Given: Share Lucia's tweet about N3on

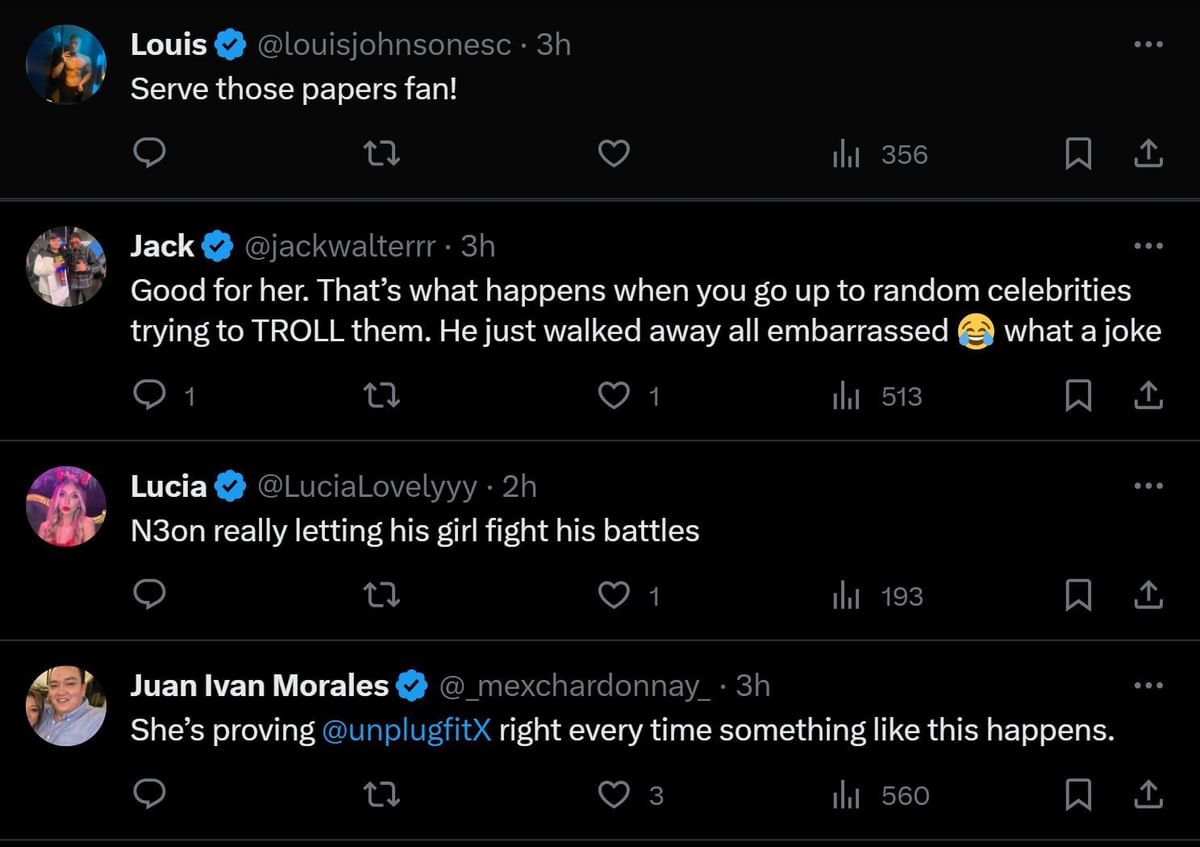Looking at the screenshot, I should point(1149,596).
